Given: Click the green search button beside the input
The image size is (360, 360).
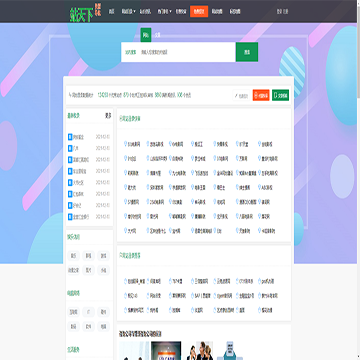Looking at the screenshot, I should [247, 52].
